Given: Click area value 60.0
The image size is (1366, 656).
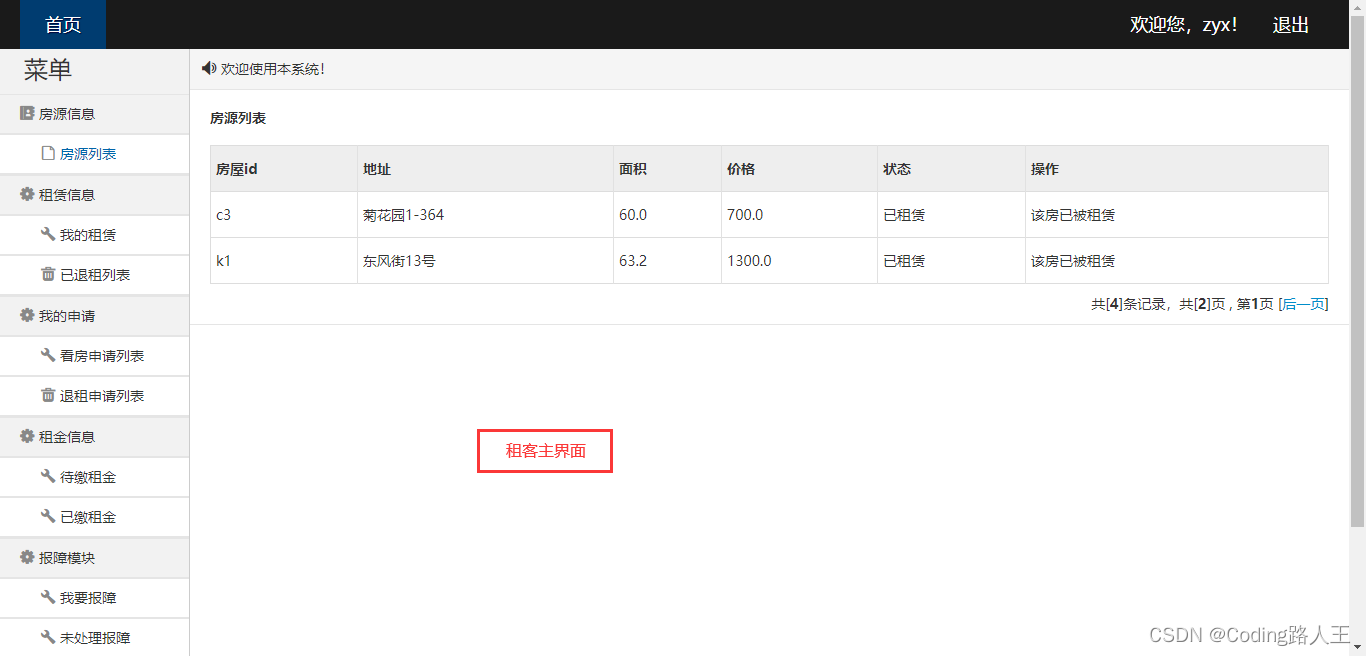Looking at the screenshot, I should point(633,215).
